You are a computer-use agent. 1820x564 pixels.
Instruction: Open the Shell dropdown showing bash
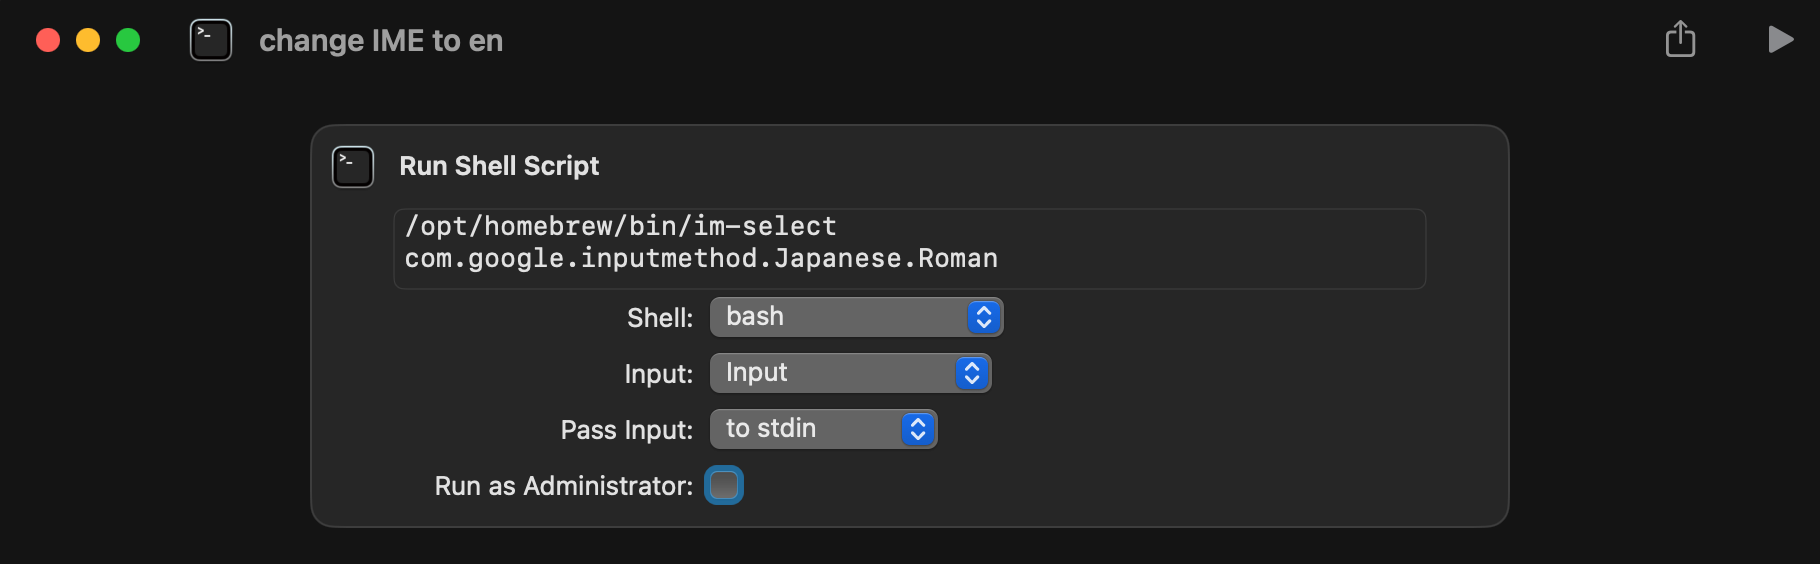tap(856, 317)
